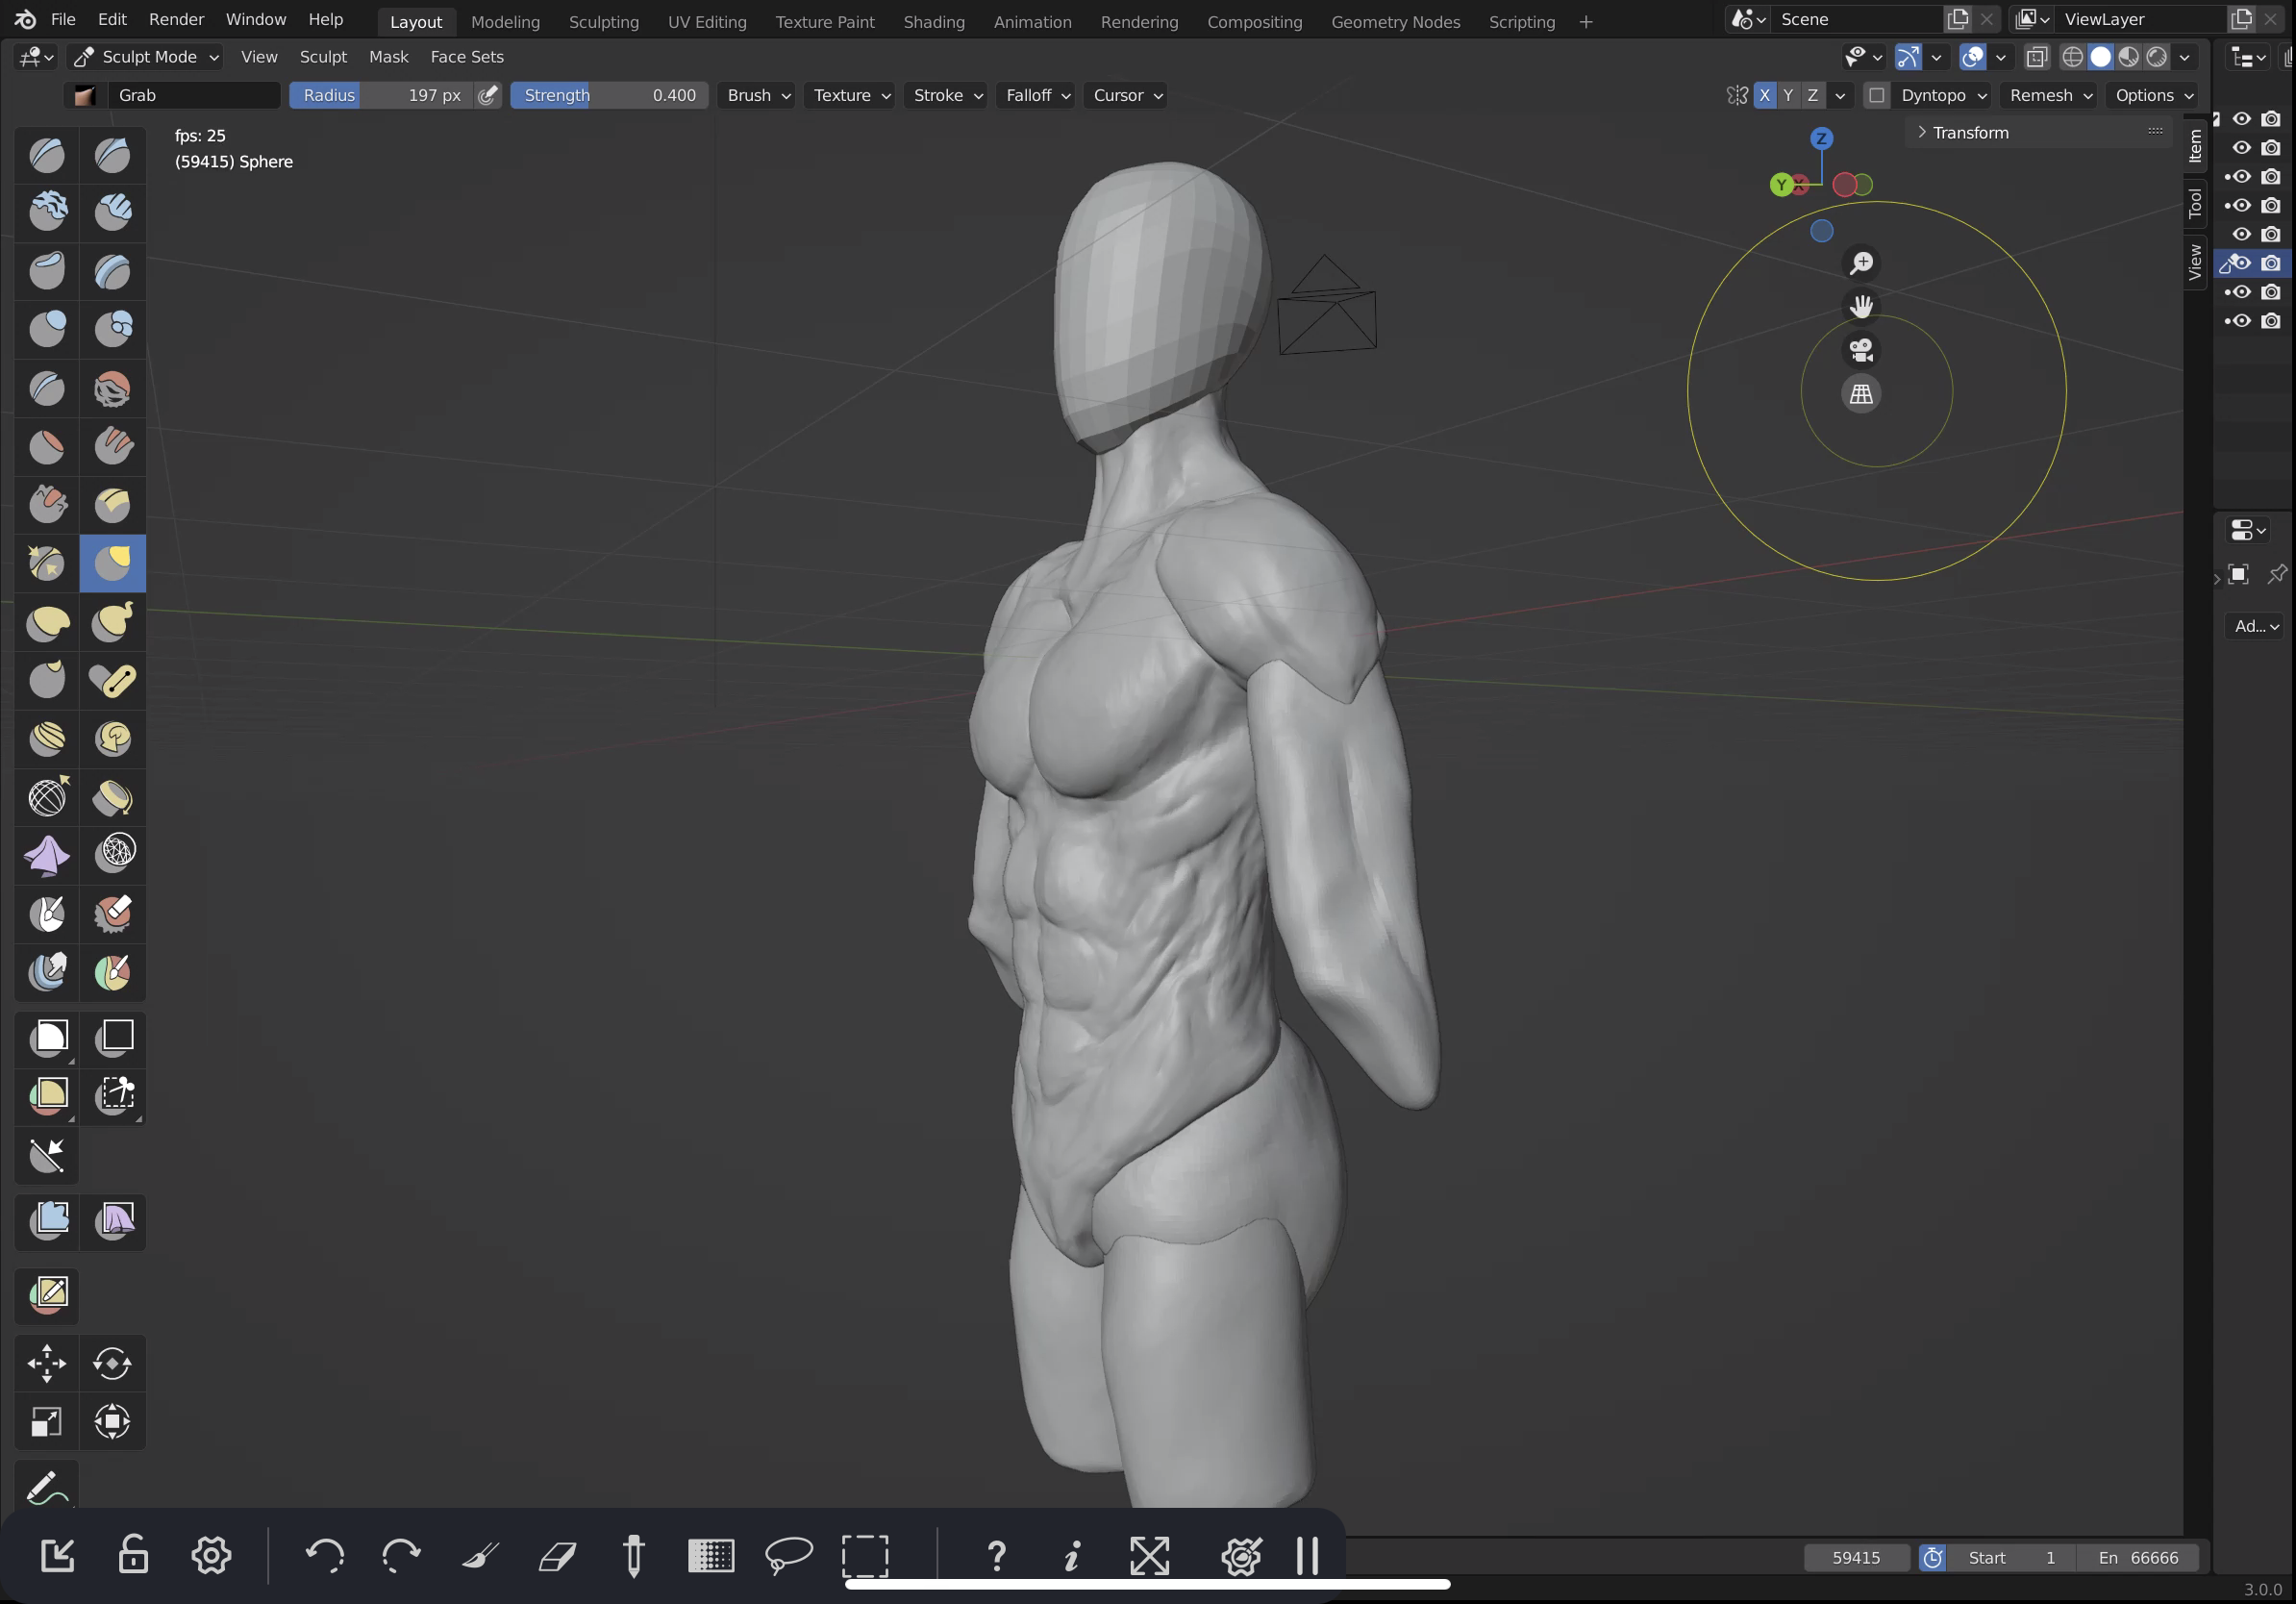Image resolution: width=2296 pixels, height=1604 pixels.
Task: Select the Scale transform tool
Action: coord(47,1421)
